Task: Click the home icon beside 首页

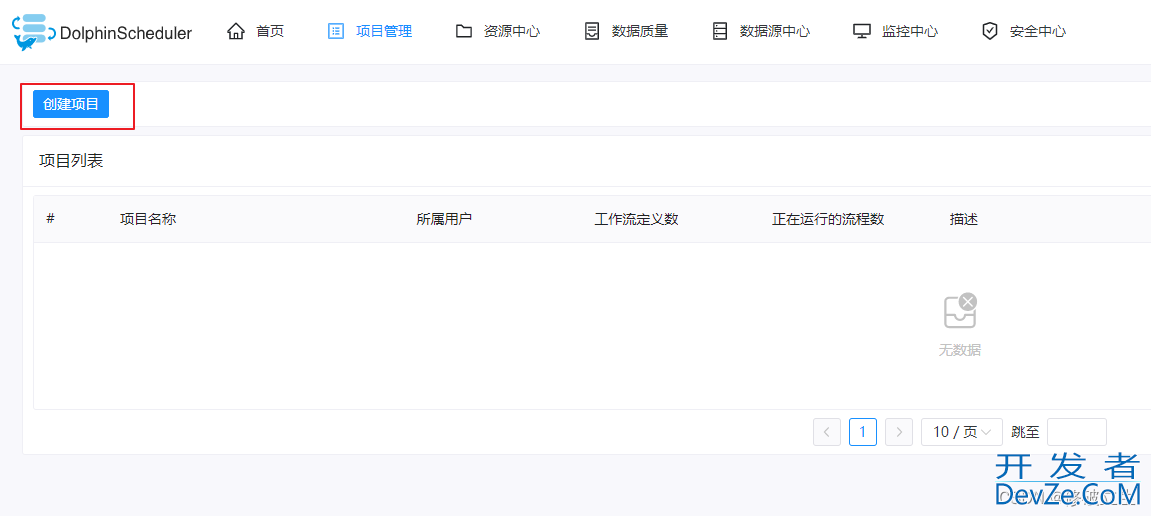Action: 236,31
